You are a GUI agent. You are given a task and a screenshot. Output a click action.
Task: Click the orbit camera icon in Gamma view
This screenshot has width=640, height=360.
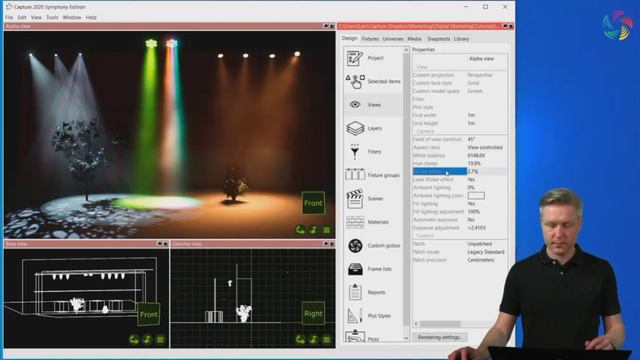click(x=300, y=340)
